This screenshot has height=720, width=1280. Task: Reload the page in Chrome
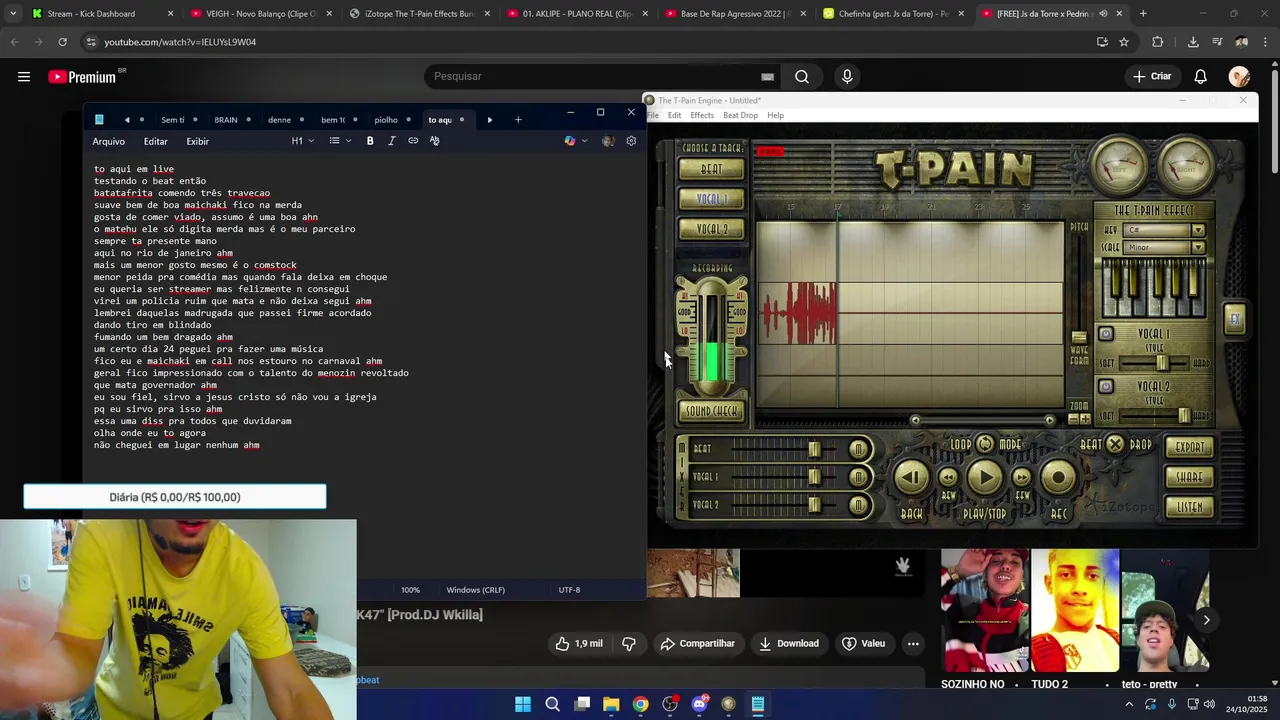62,42
